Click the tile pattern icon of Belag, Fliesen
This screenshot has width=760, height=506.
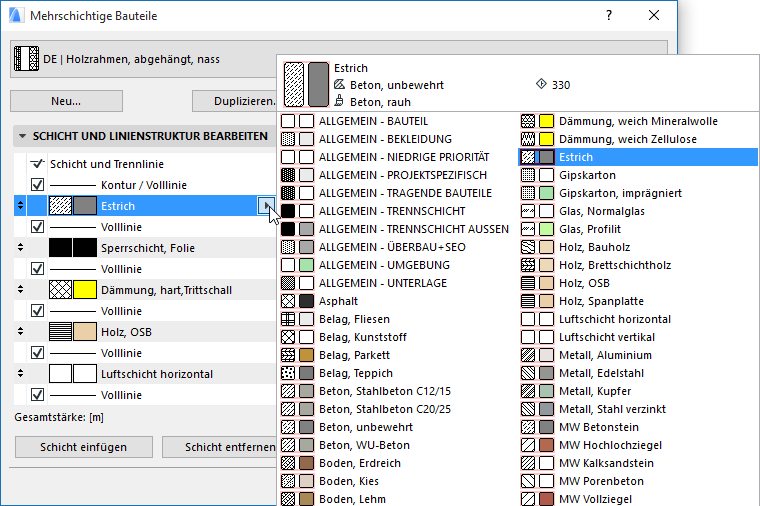pos(288,319)
